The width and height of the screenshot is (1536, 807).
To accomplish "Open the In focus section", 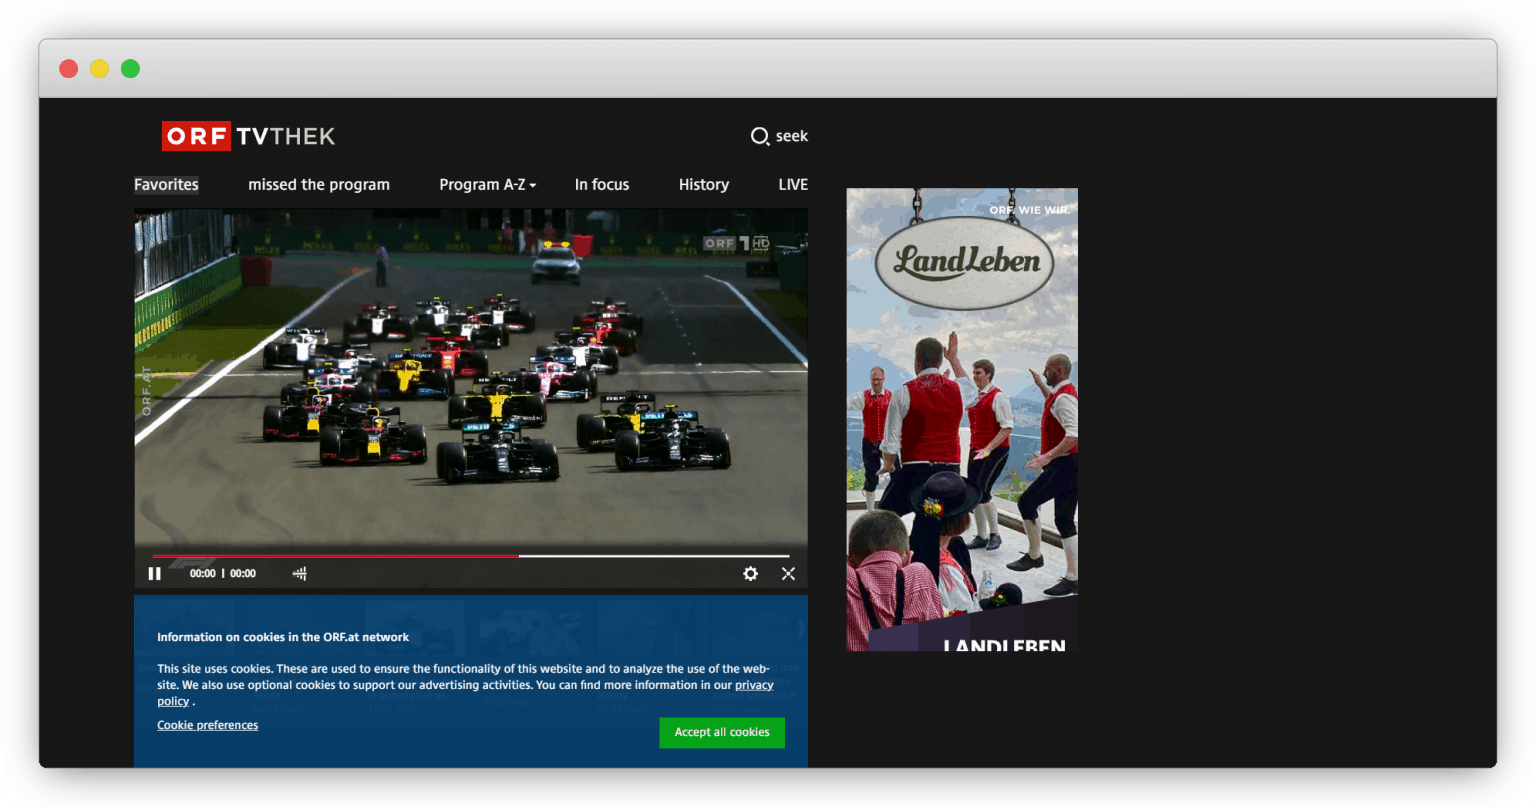I will pos(602,185).
